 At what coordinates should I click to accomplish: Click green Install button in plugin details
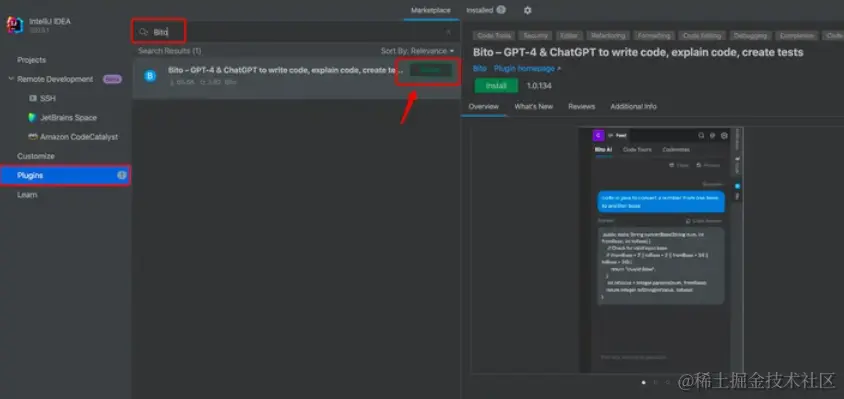point(496,86)
